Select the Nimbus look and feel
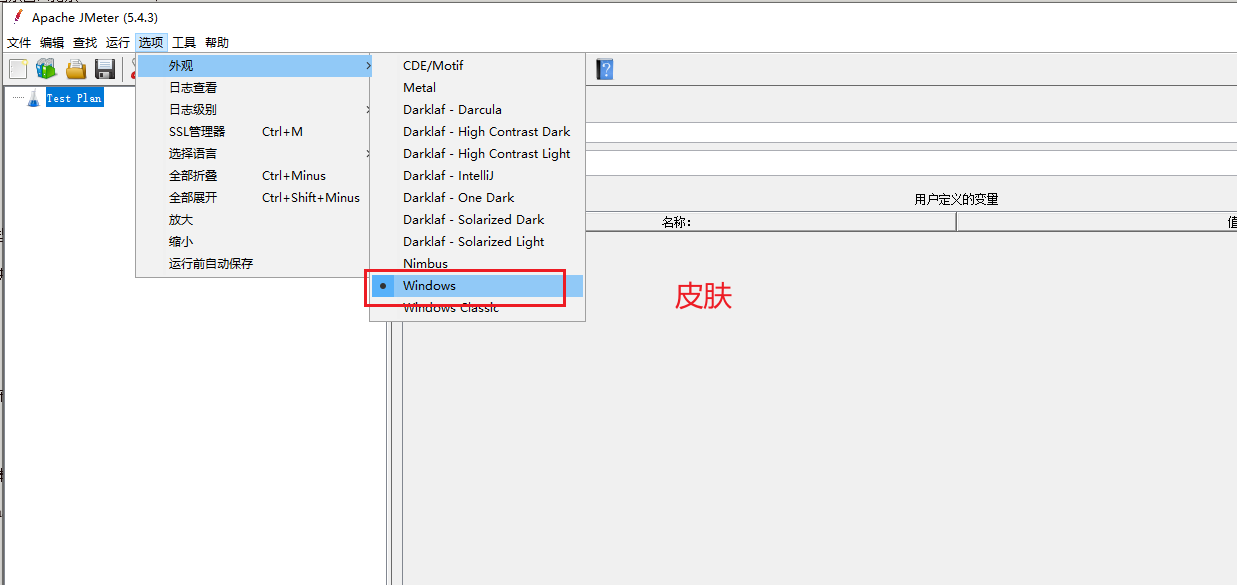 click(477, 264)
